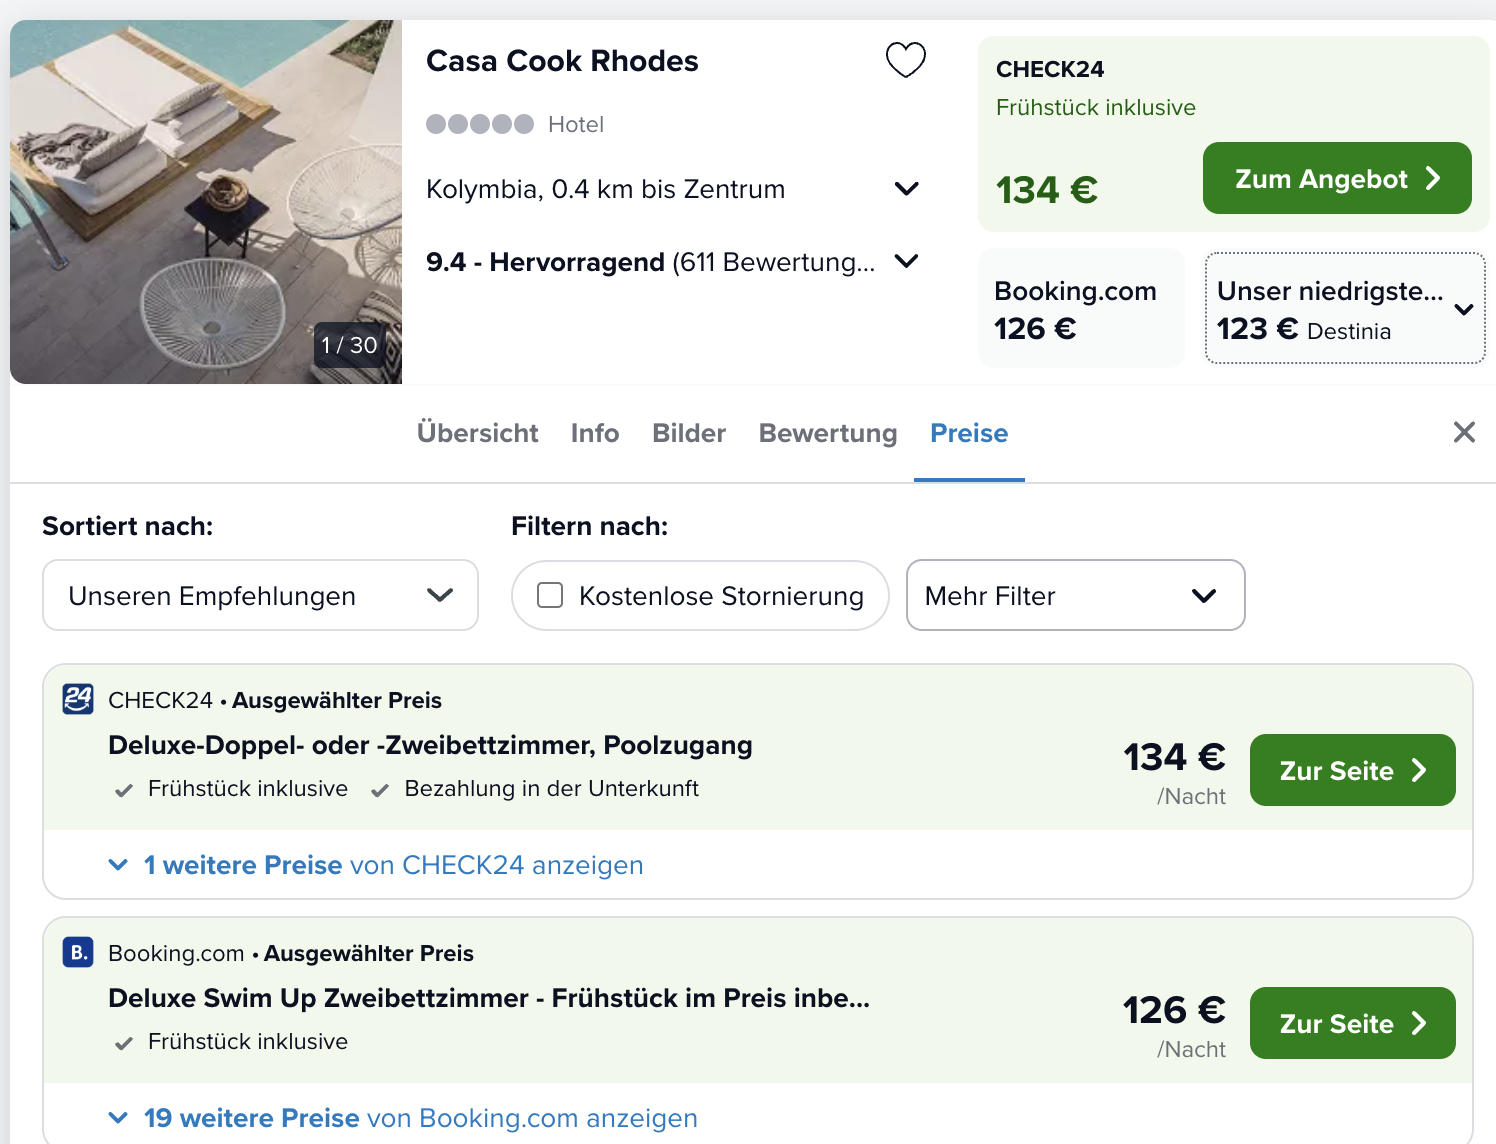
Task: Click the CHECK24 logo icon
Action: (x=78, y=699)
